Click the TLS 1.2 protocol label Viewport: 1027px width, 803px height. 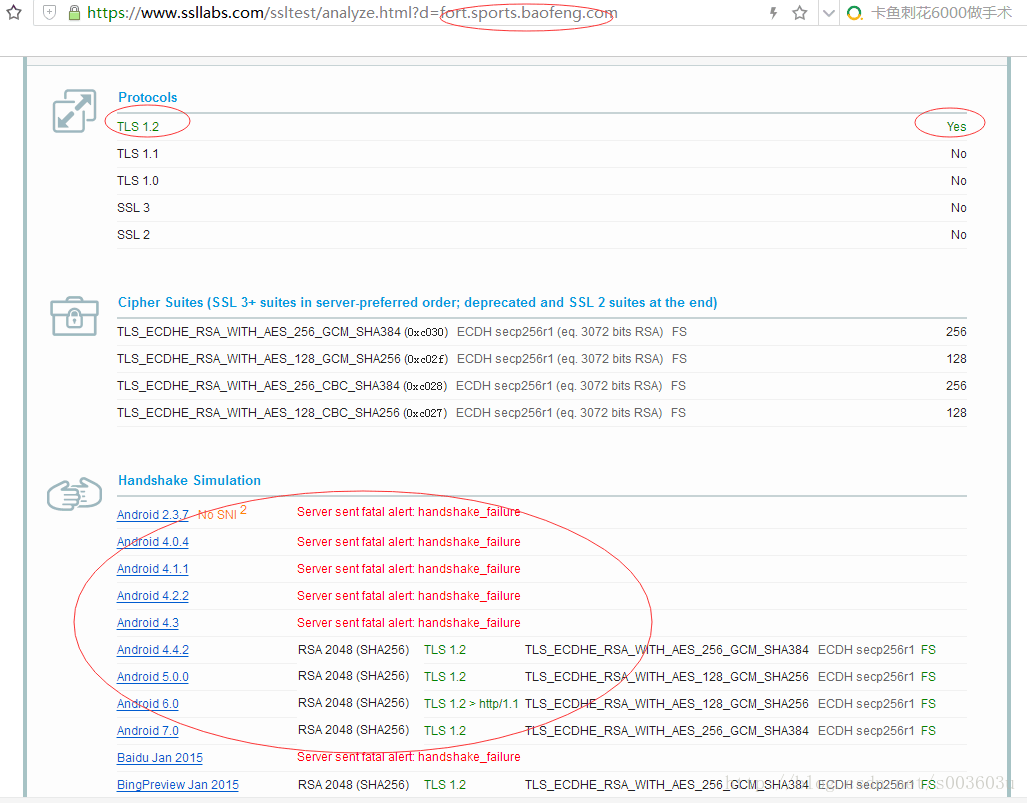coord(138,126)
